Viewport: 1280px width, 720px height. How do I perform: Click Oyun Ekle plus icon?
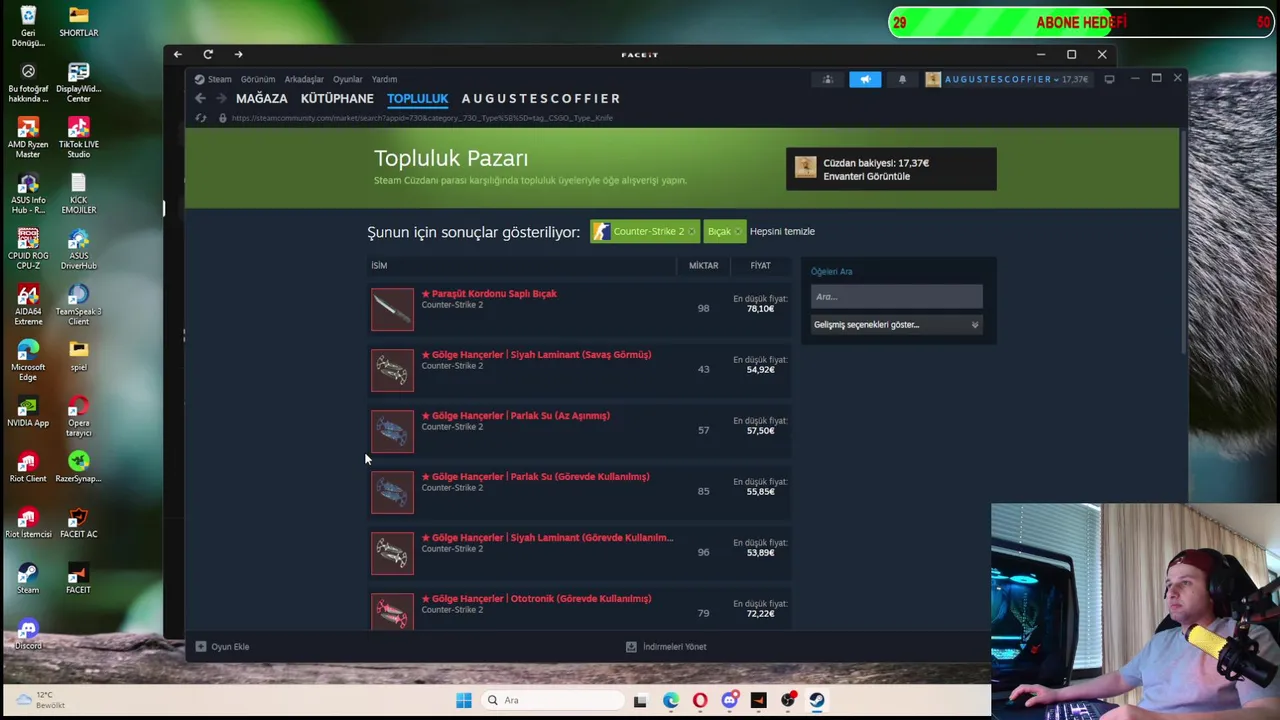pos(201,646)
